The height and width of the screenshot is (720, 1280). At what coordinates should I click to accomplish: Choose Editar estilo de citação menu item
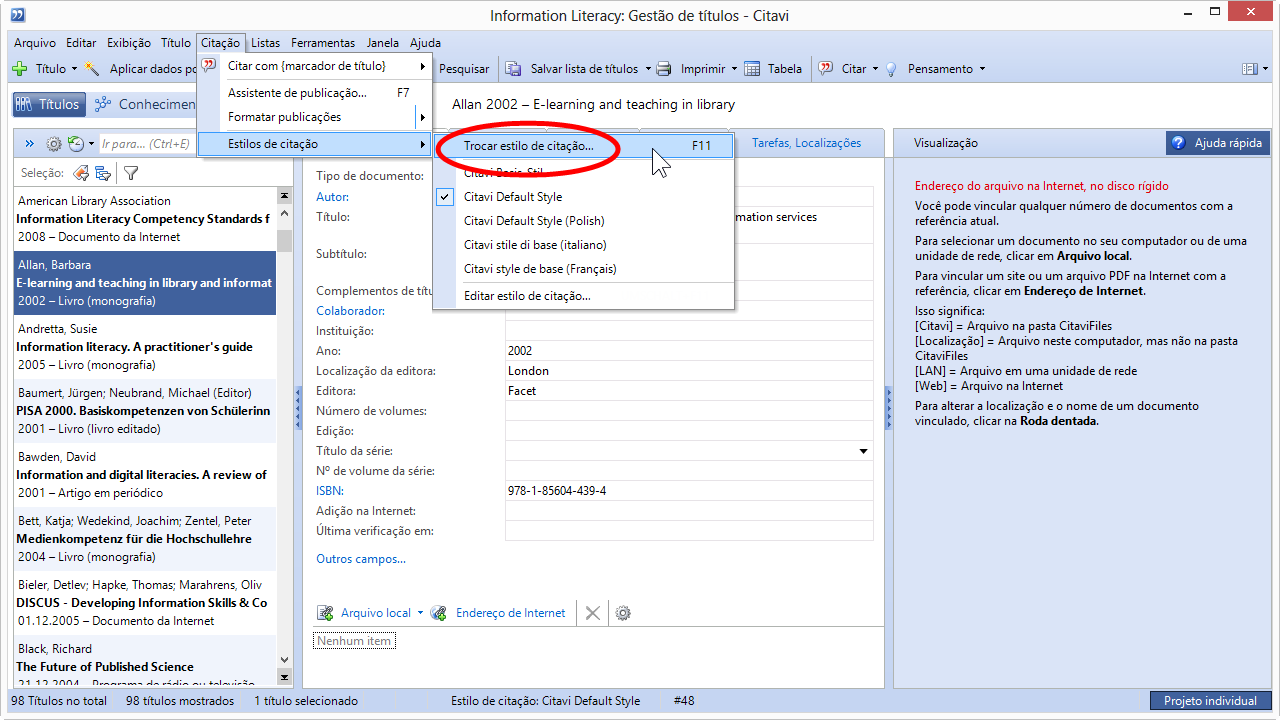pos(583,296)
